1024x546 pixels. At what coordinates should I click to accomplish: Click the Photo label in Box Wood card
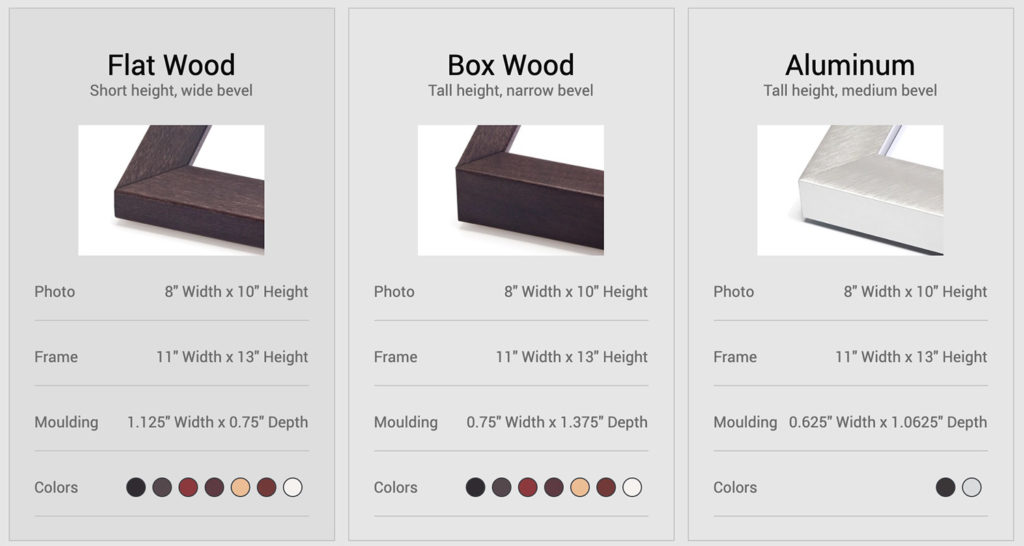pos(394,292)
